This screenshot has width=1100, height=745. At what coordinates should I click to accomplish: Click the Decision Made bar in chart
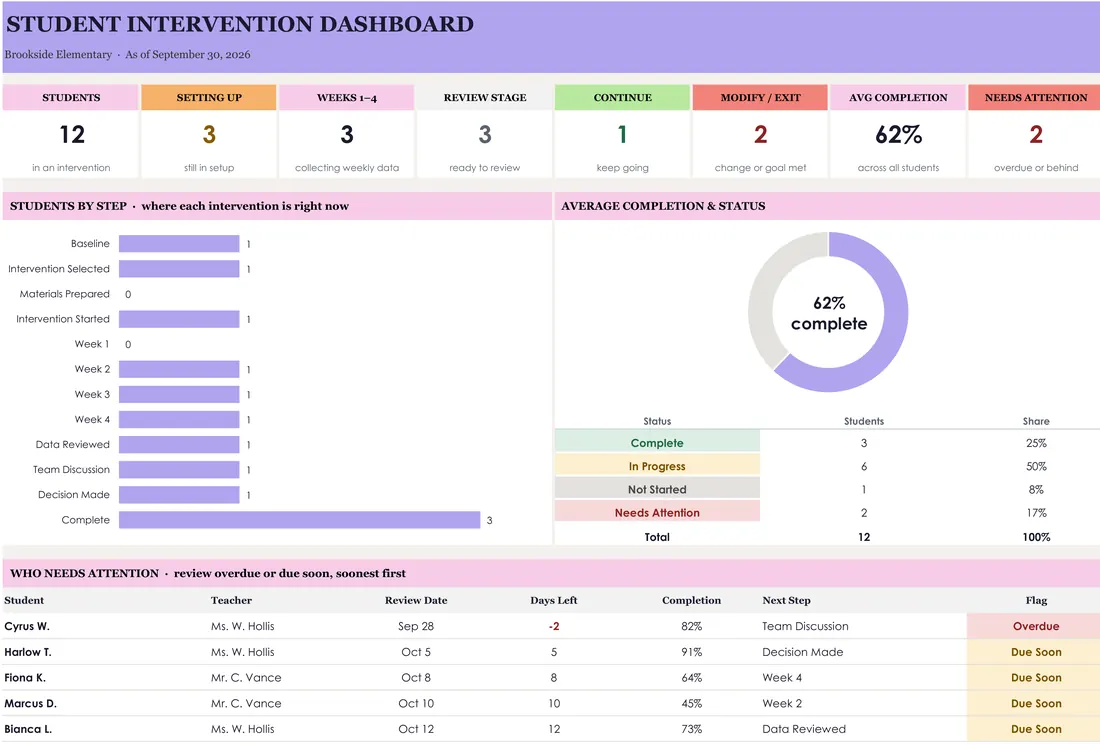[x=179, y=495]
